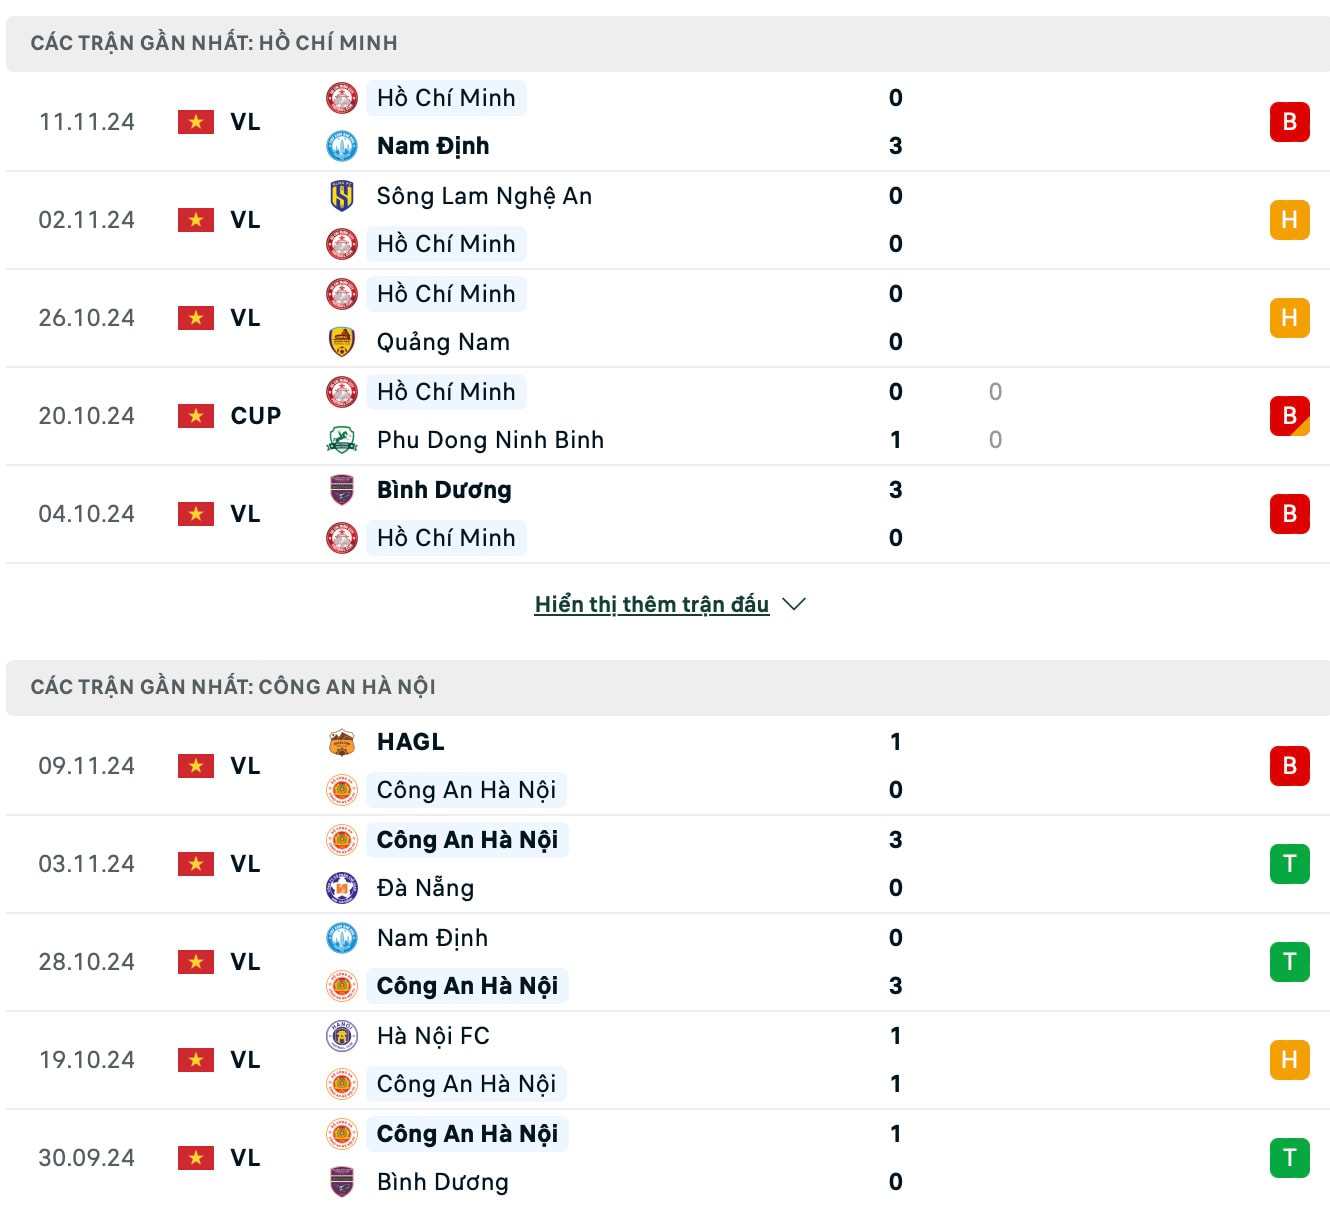This screenshot has height=1206, width=1330.
Task: Click the VL league label on 02.11.24 row
Action: click(245, 220)
